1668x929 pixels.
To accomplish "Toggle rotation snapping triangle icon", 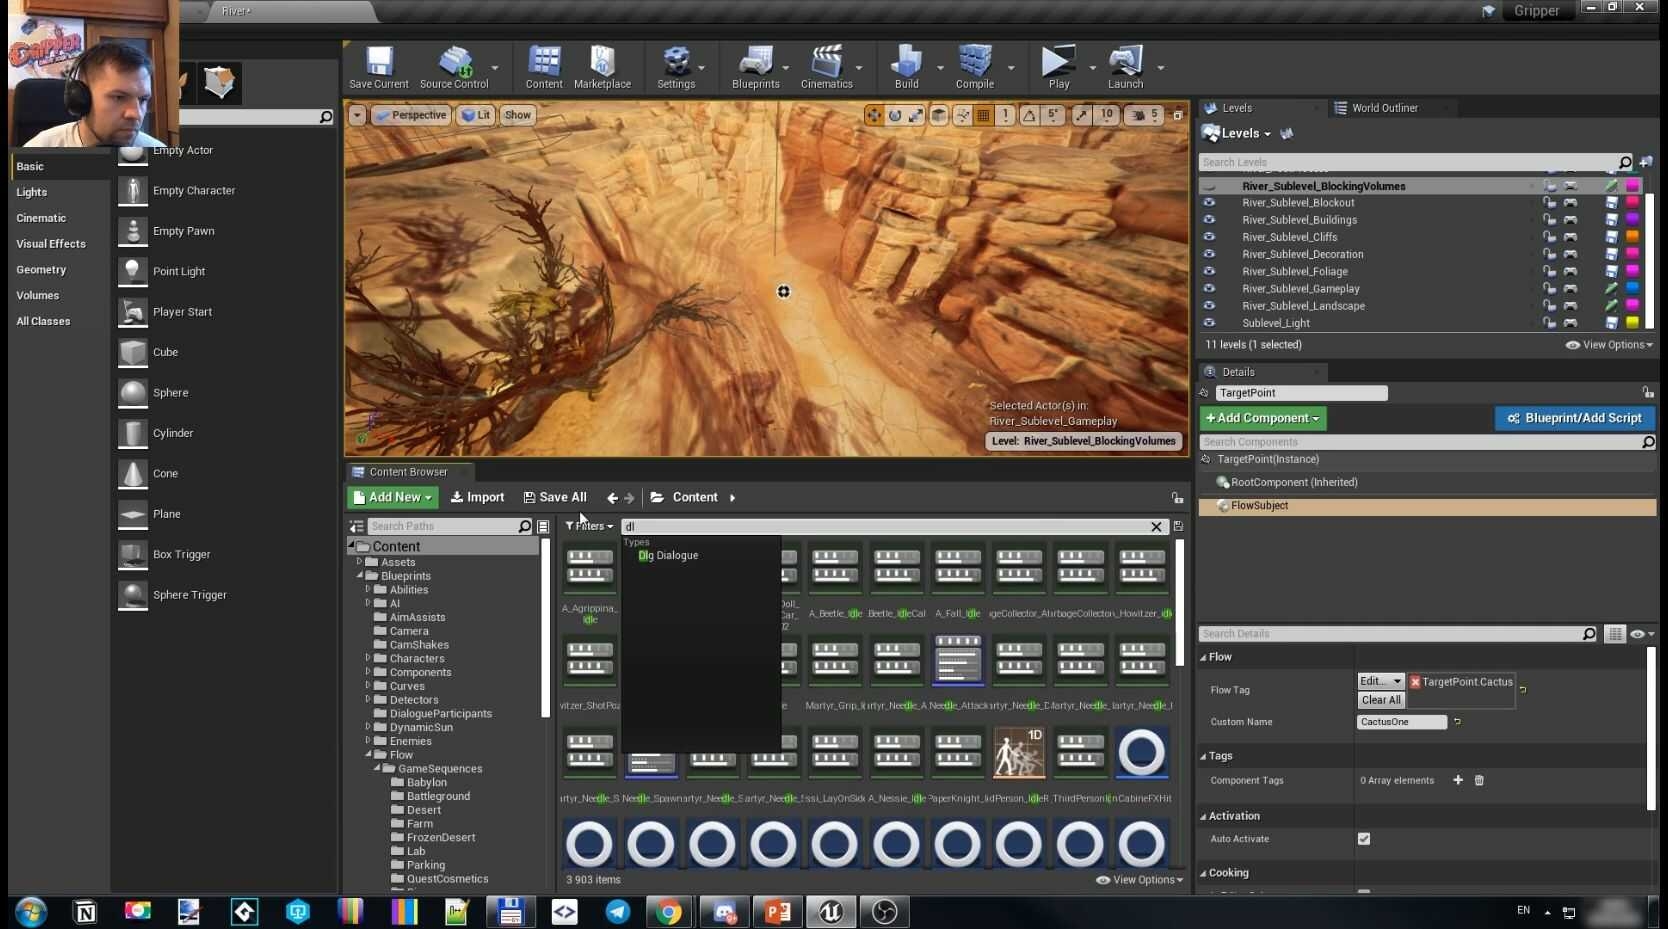I will [x=1029, y=116].
